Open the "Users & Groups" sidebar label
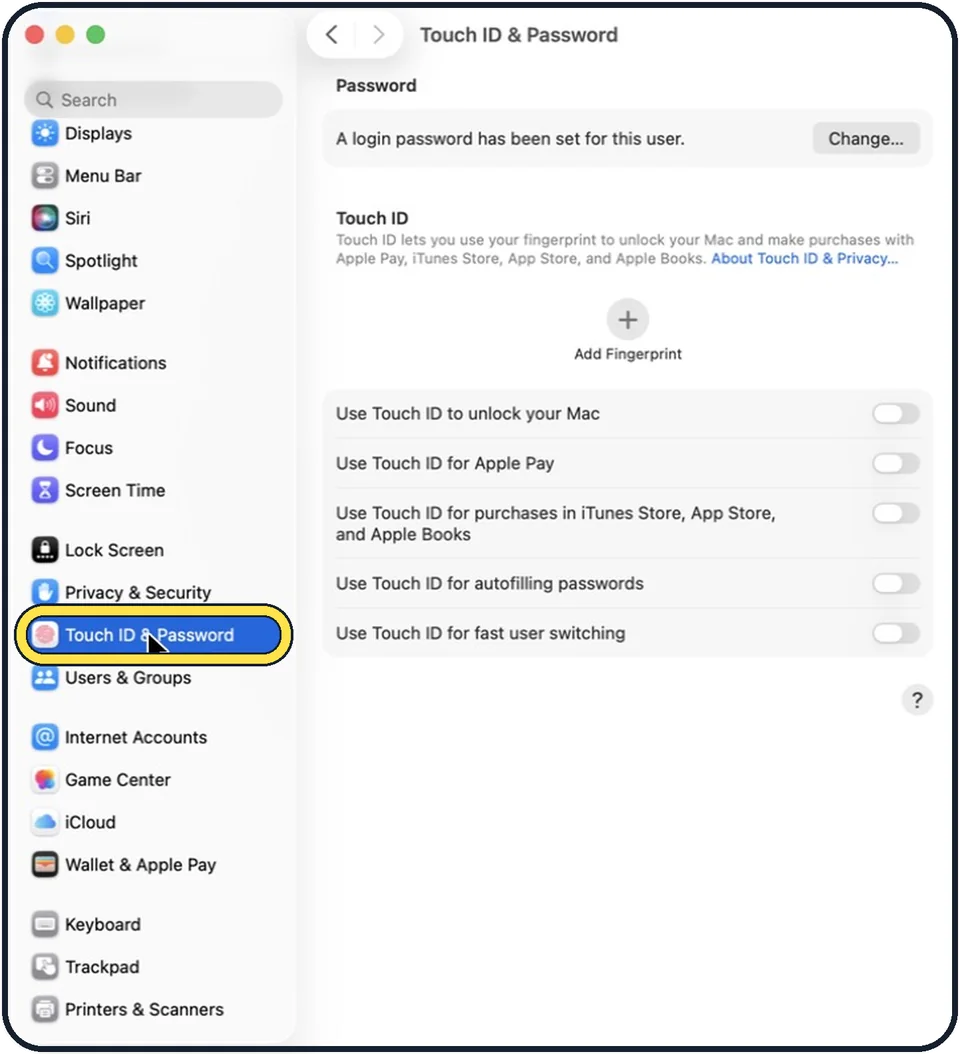 tap(128, 678)
